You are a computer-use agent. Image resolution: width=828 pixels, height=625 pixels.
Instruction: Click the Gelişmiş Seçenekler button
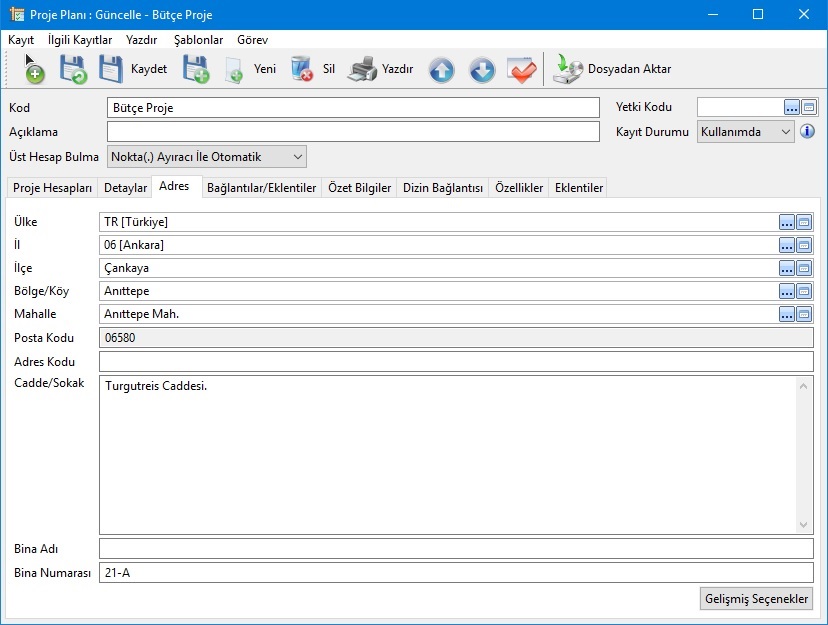point(757,598)
